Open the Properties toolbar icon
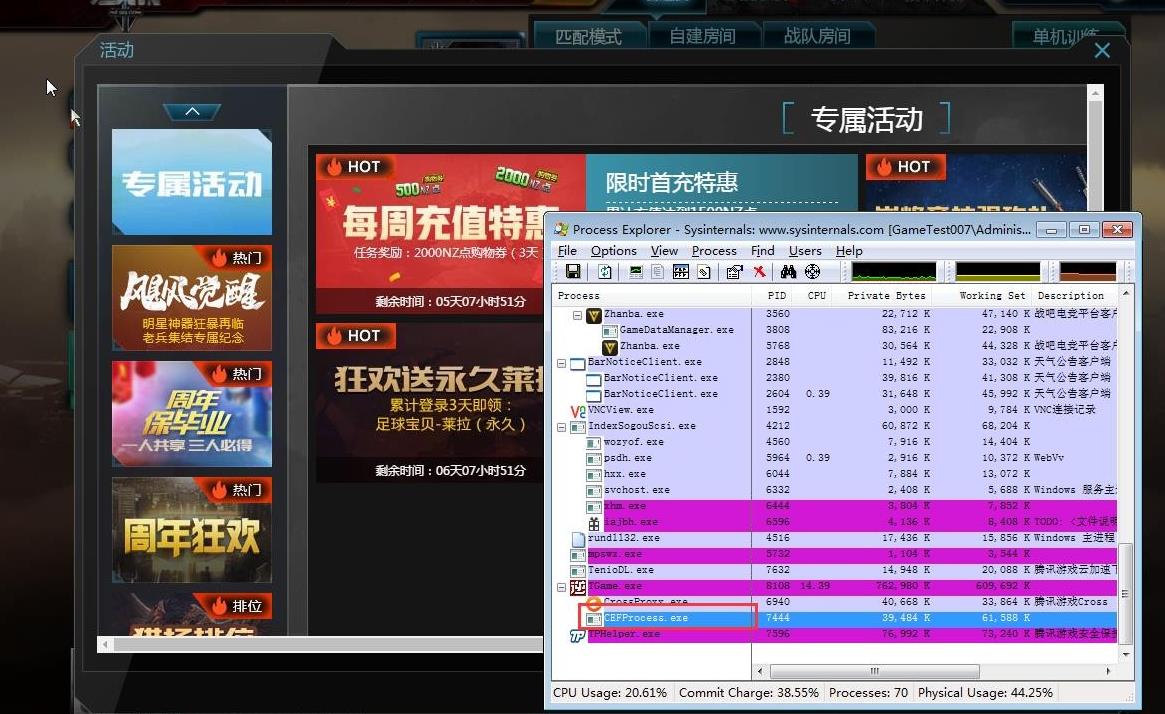 [734, 272]
